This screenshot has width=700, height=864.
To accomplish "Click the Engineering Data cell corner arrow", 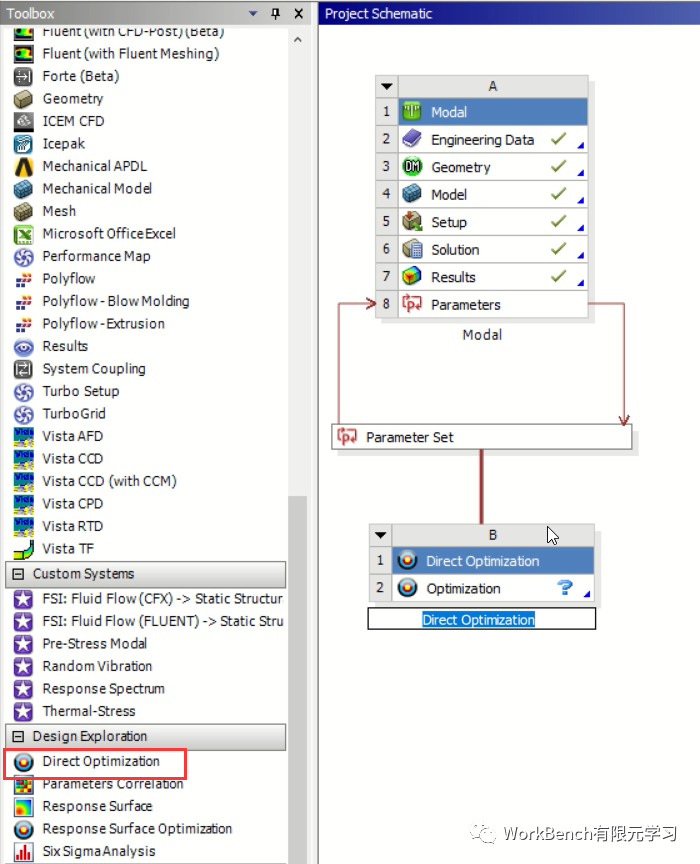I will click(580, 145).
